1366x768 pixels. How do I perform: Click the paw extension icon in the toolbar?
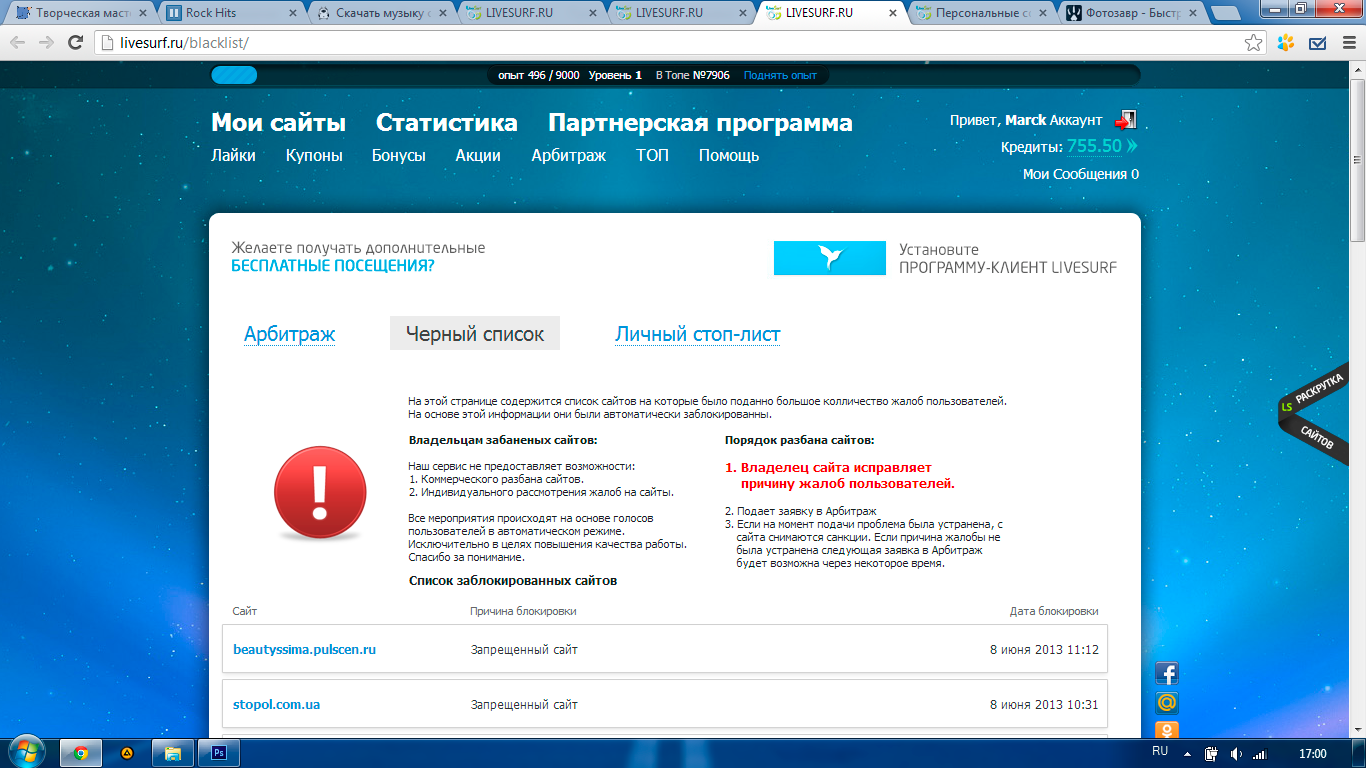1285,43
